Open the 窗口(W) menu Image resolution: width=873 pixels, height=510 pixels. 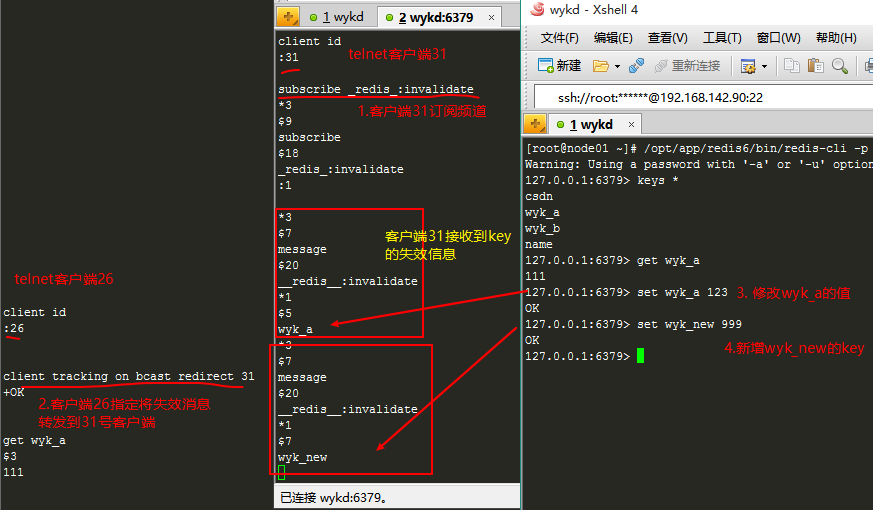pyautogui.click(x=778, y=38)
